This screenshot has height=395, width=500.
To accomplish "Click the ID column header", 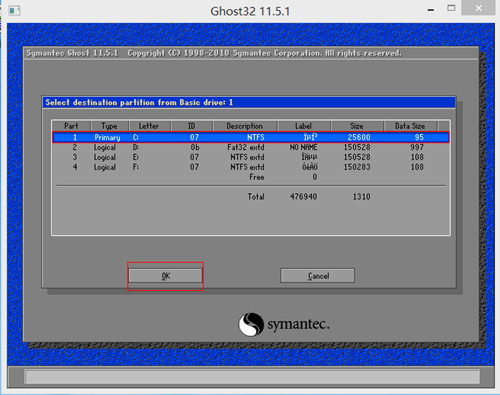I will [x=191, y=126].
